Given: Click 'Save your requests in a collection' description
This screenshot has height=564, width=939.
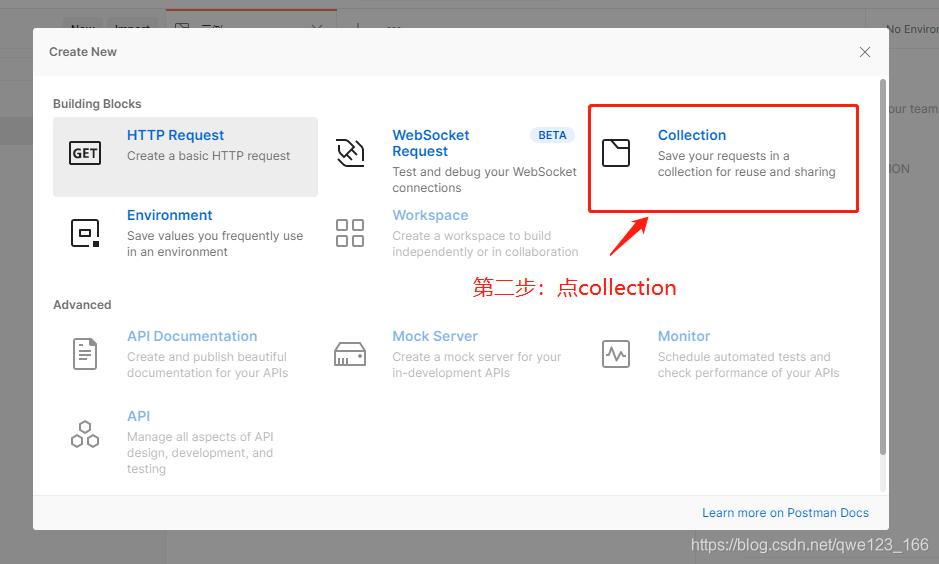Looking at the screenshot, I should tap(746, 164).
